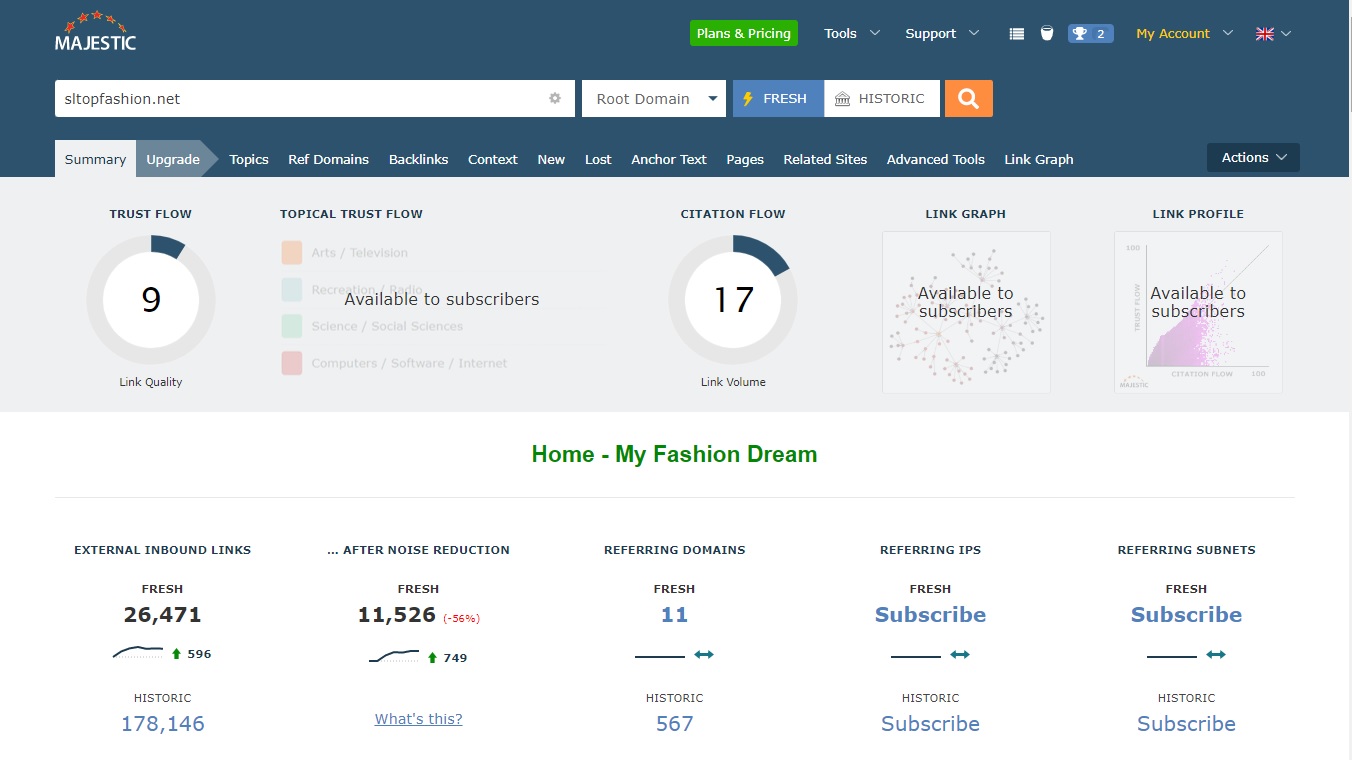Click Historic Referring Domains value 567
Image resolution: width=1352 pixels, height=760 pixels.
click(675, 724)
